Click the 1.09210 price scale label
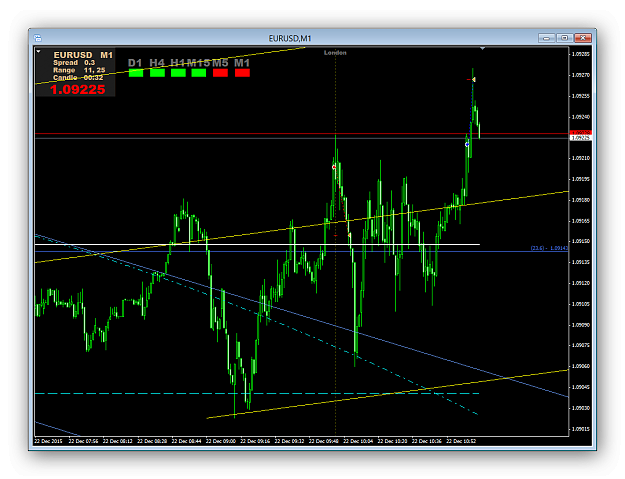Screen dimensions: 625x479 581,158
